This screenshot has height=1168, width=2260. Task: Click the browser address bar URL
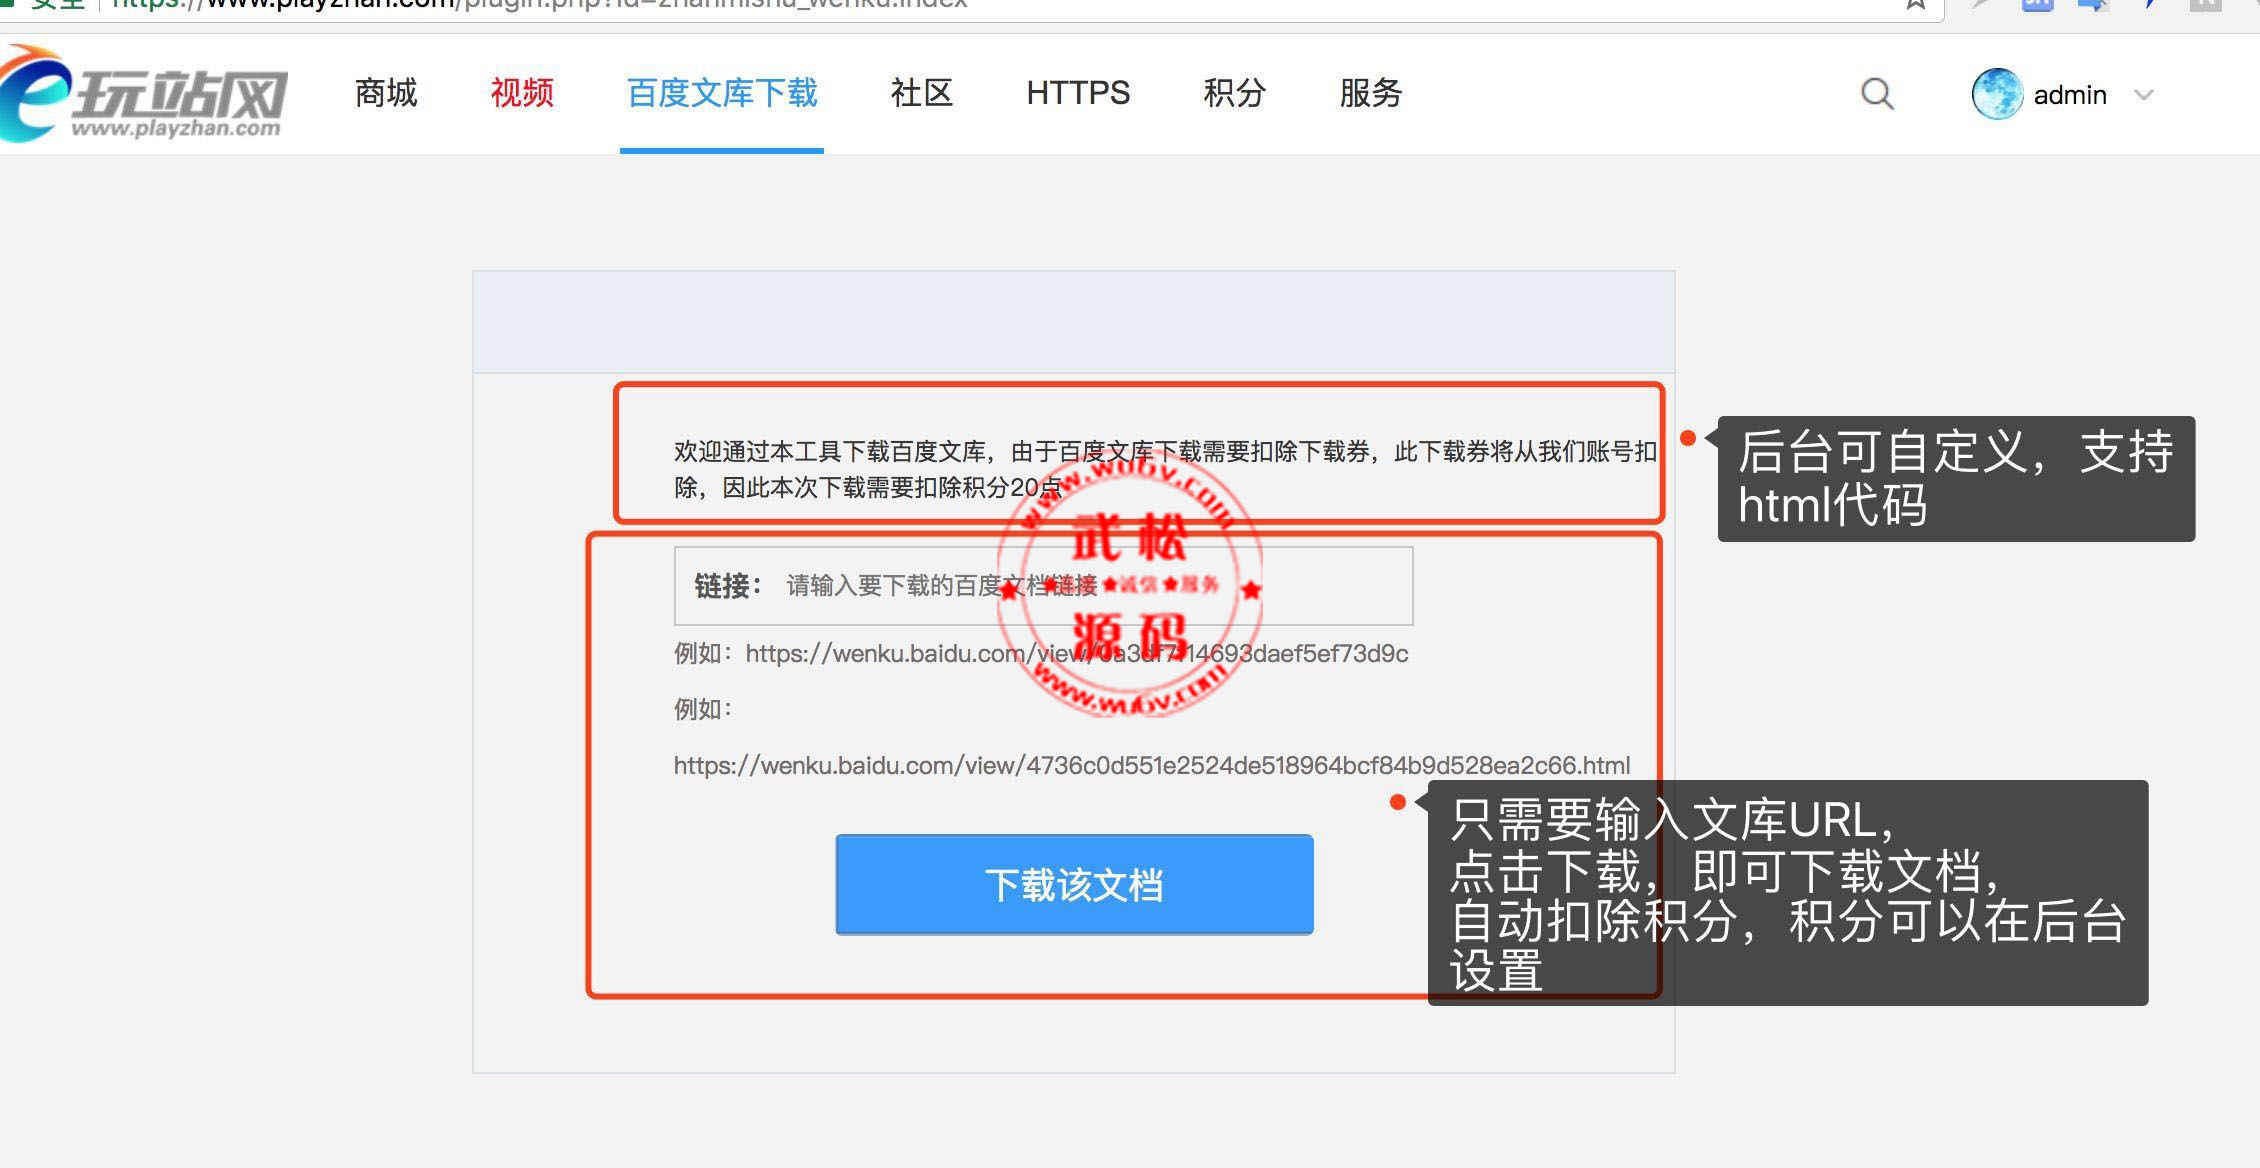pyautogui.click(x=539, y=4)
